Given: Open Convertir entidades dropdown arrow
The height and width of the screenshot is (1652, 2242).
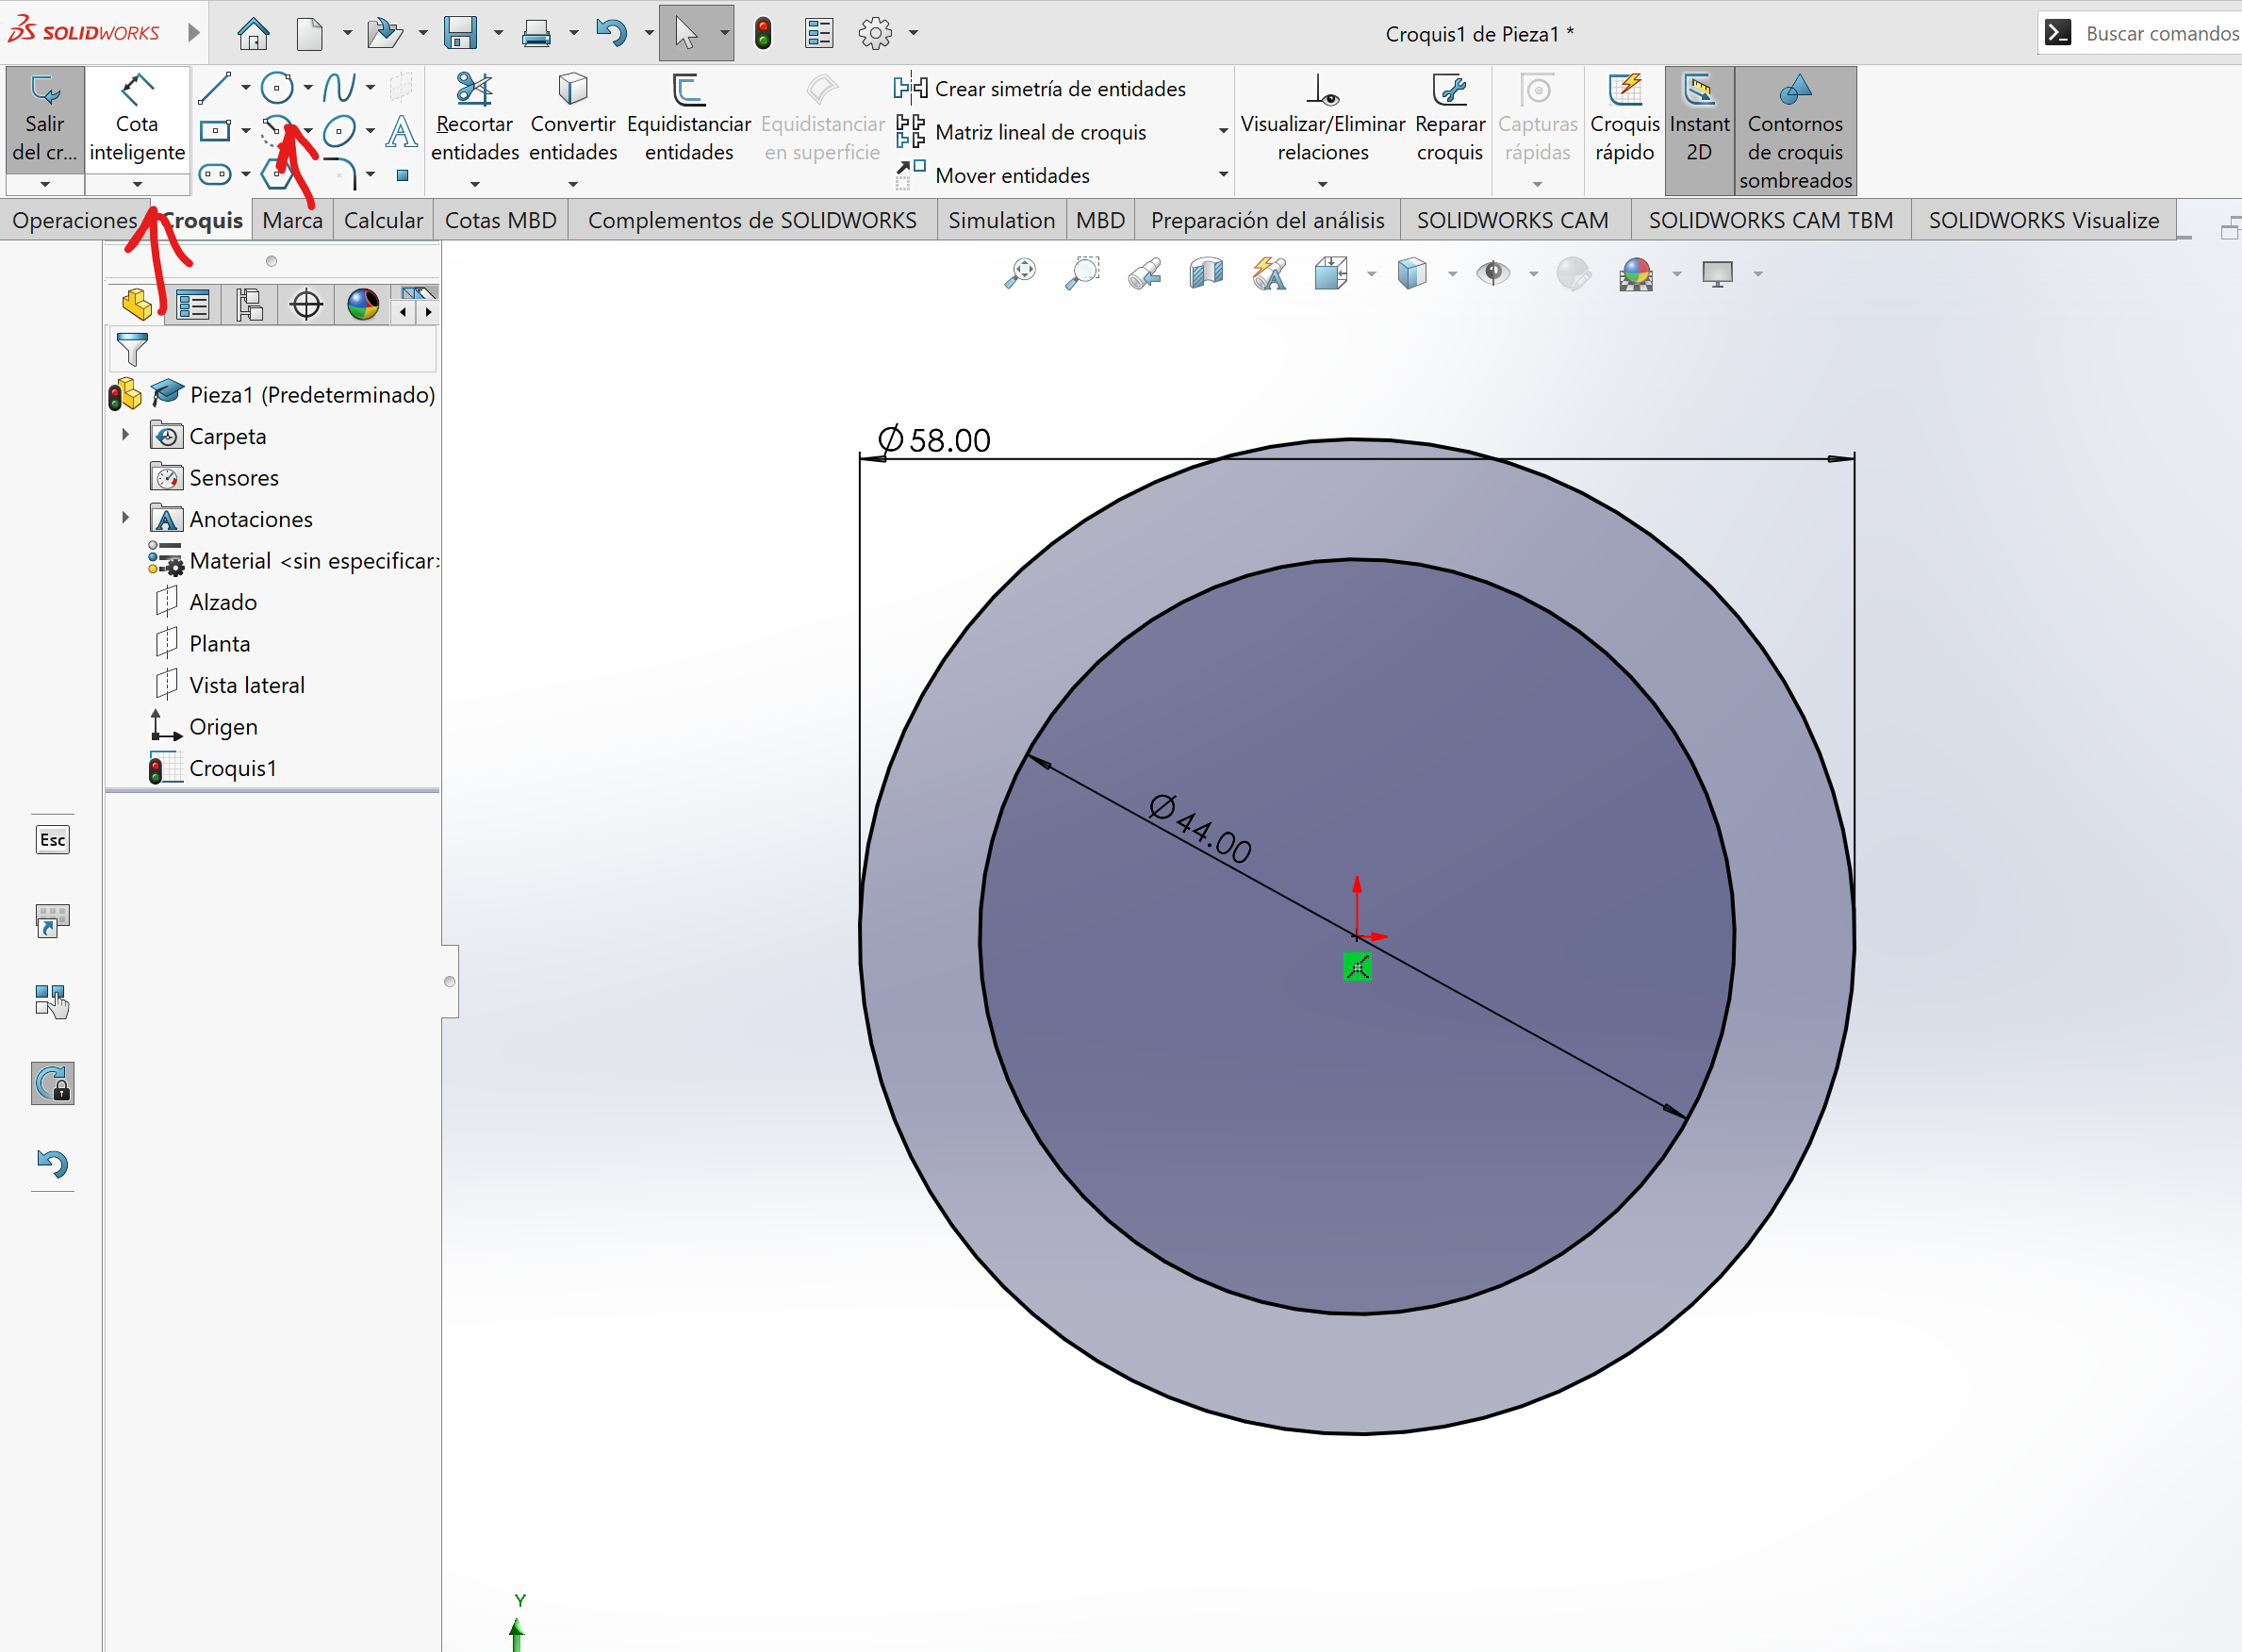Looking at the screenshot, I should [x=573, y=184].
